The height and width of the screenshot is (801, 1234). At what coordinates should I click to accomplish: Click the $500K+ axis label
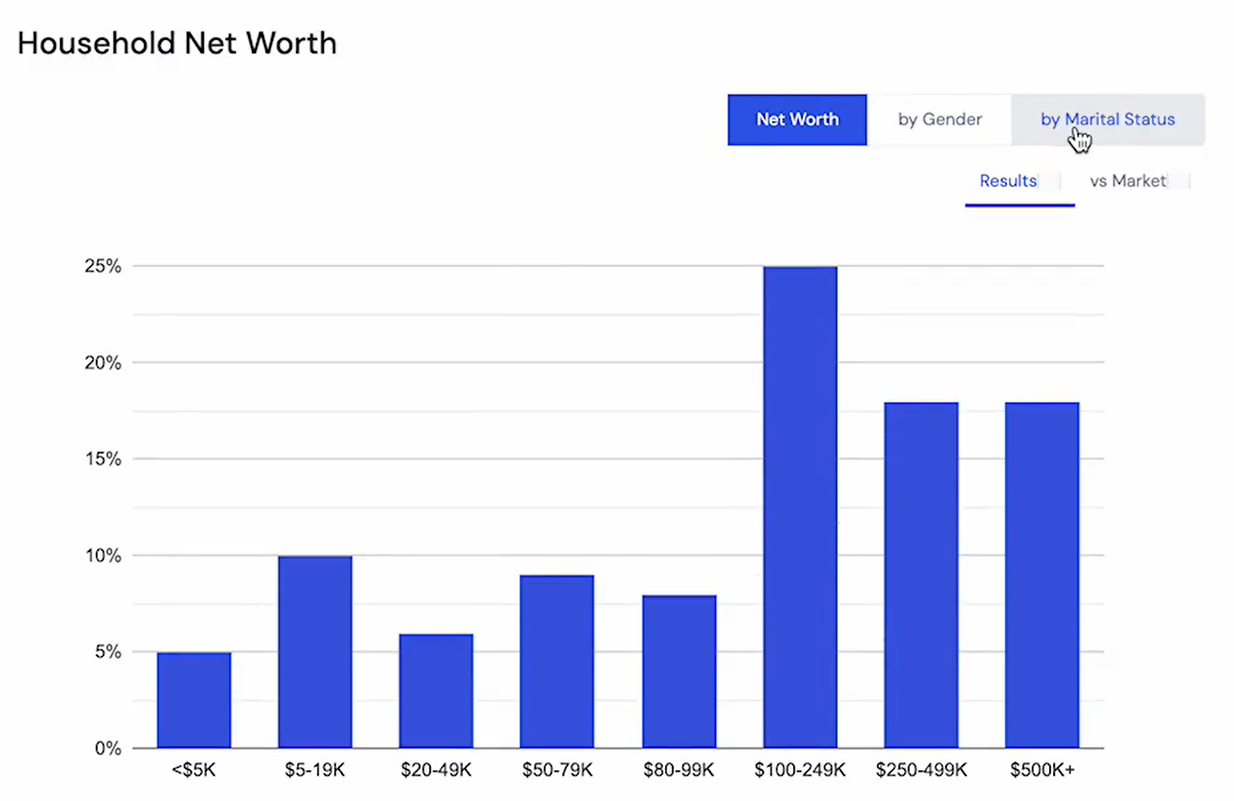point(1042,771)
